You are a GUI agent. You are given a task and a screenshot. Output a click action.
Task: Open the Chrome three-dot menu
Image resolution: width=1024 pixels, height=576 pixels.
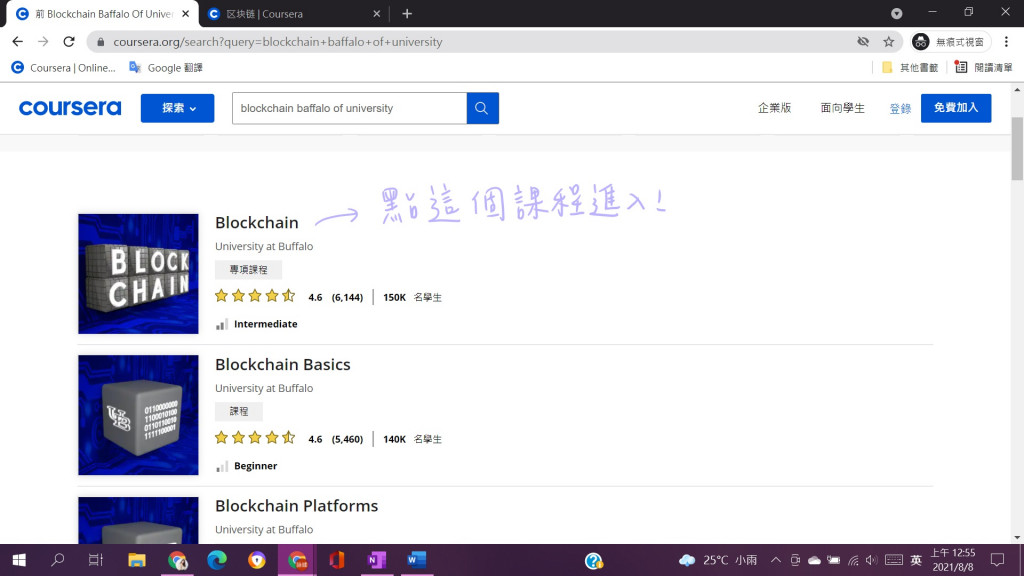[1006, 42]
